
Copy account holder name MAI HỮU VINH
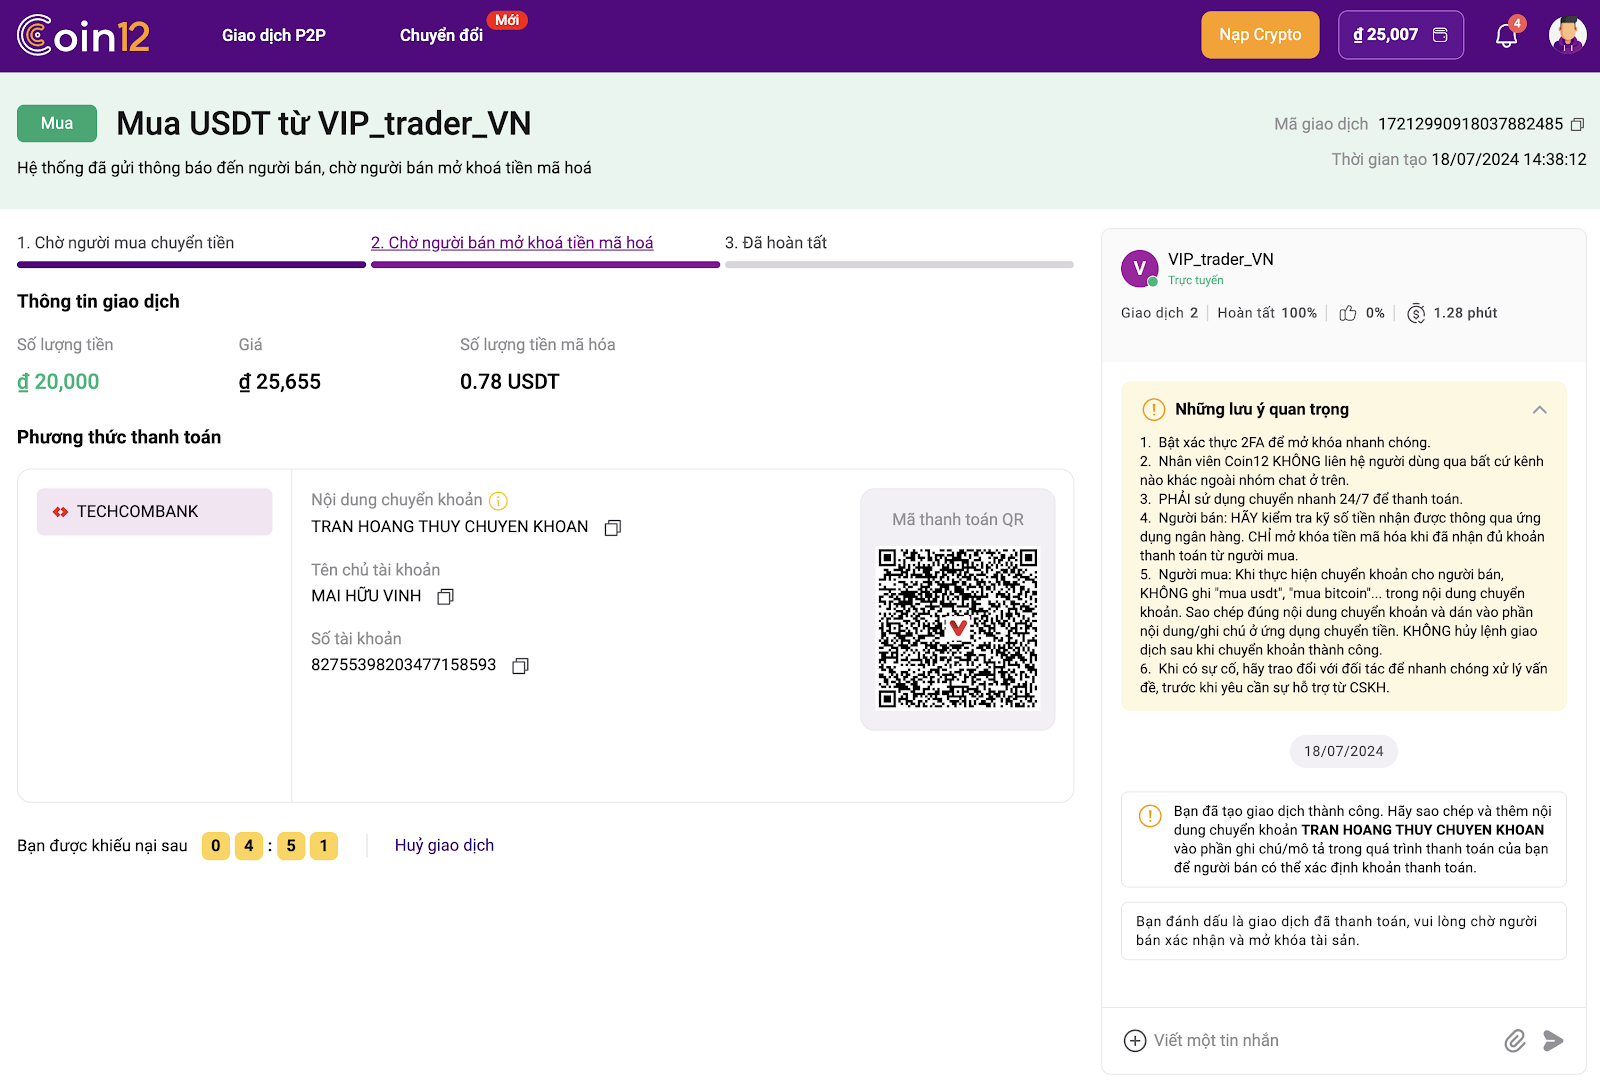(446, 596)
